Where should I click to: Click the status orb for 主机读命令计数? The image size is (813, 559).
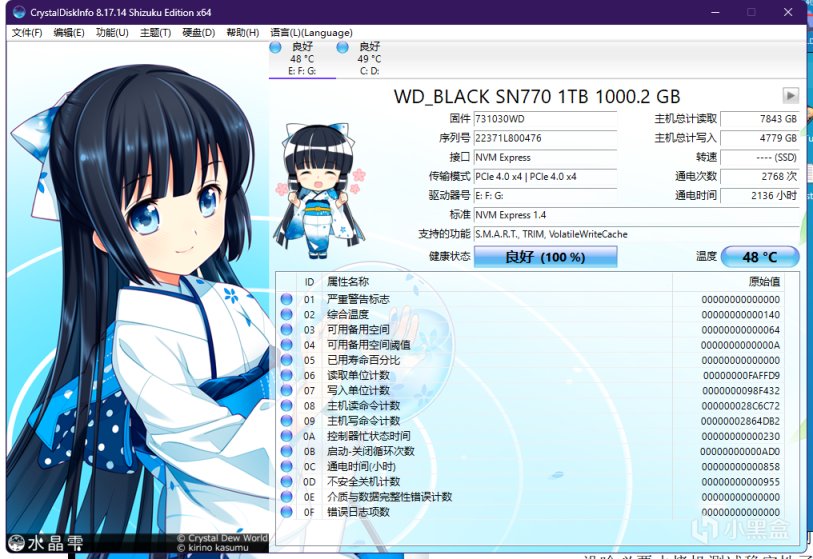tap(286, 406)
